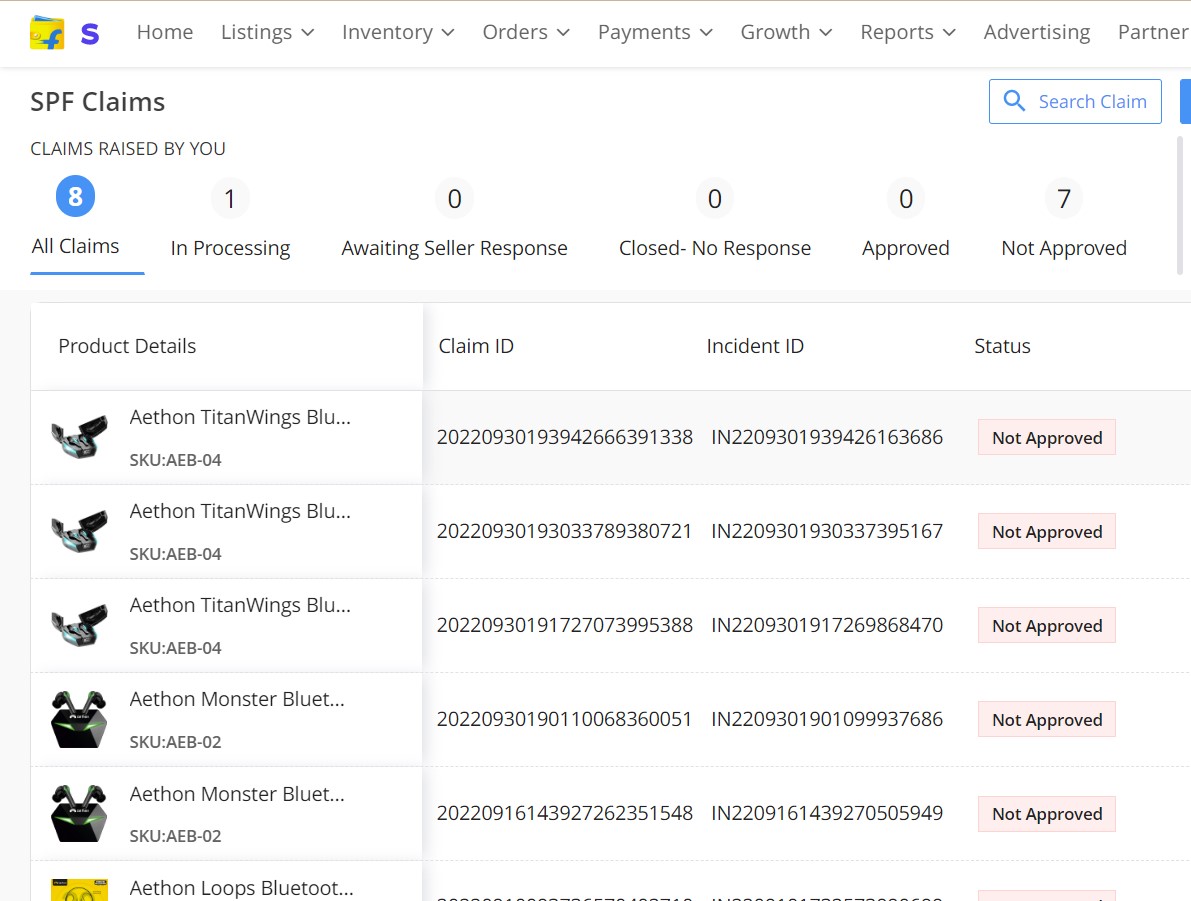
Task: Click Incident ID IN2209301939426163686
Action: point(826,437)
